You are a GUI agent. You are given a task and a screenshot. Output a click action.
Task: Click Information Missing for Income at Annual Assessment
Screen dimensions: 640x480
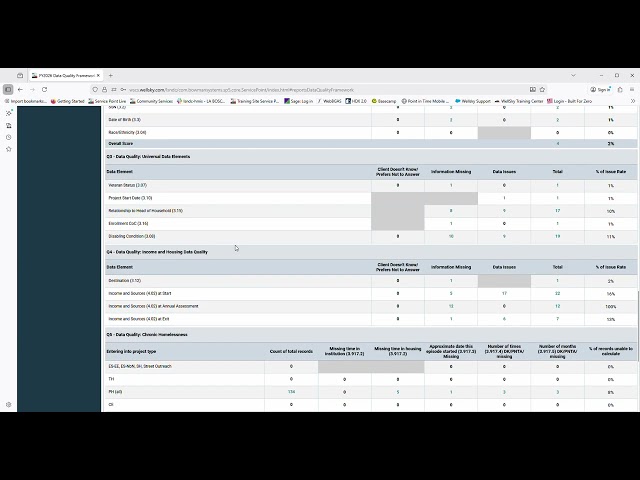(x=451, y=306)
